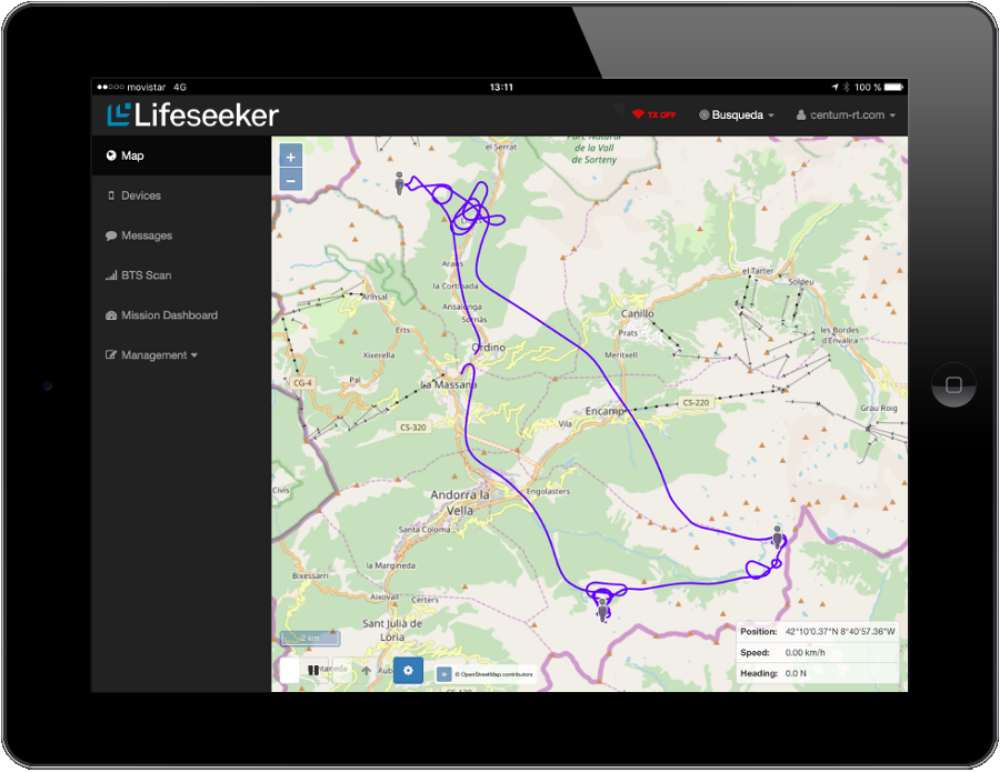The image size is (1000, 773).
Task: Select person marker at top-left of track
Action: pyautogui.click(x=399, y=183)
